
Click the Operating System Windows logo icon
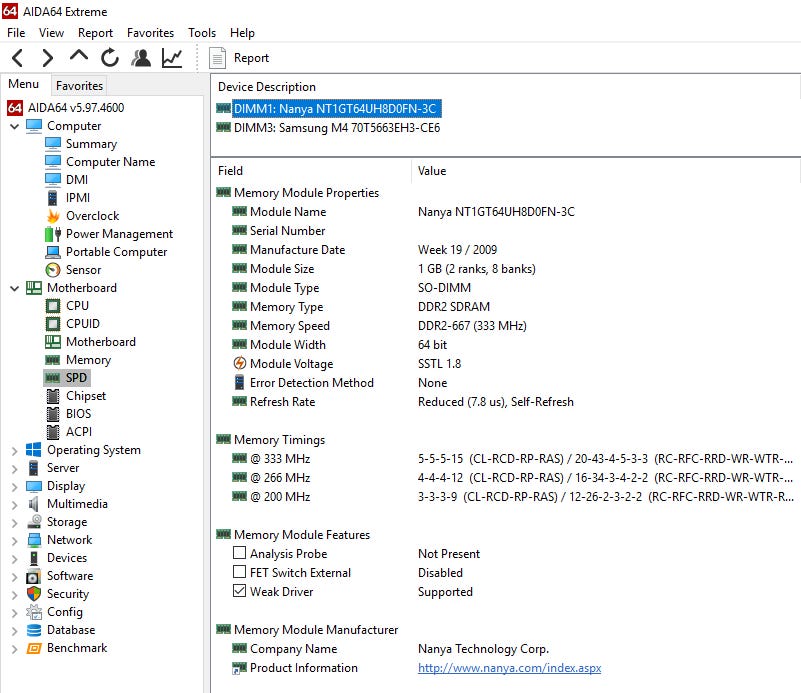[x=34, y=450]
